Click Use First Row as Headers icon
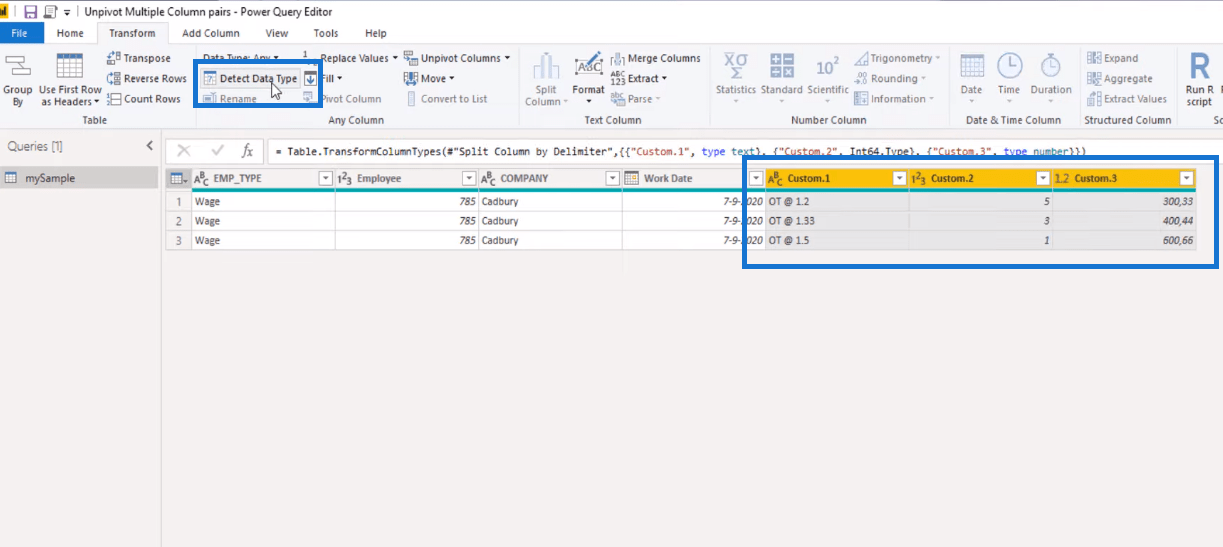This screenshot has height=547, width=1223. [70, 68]
